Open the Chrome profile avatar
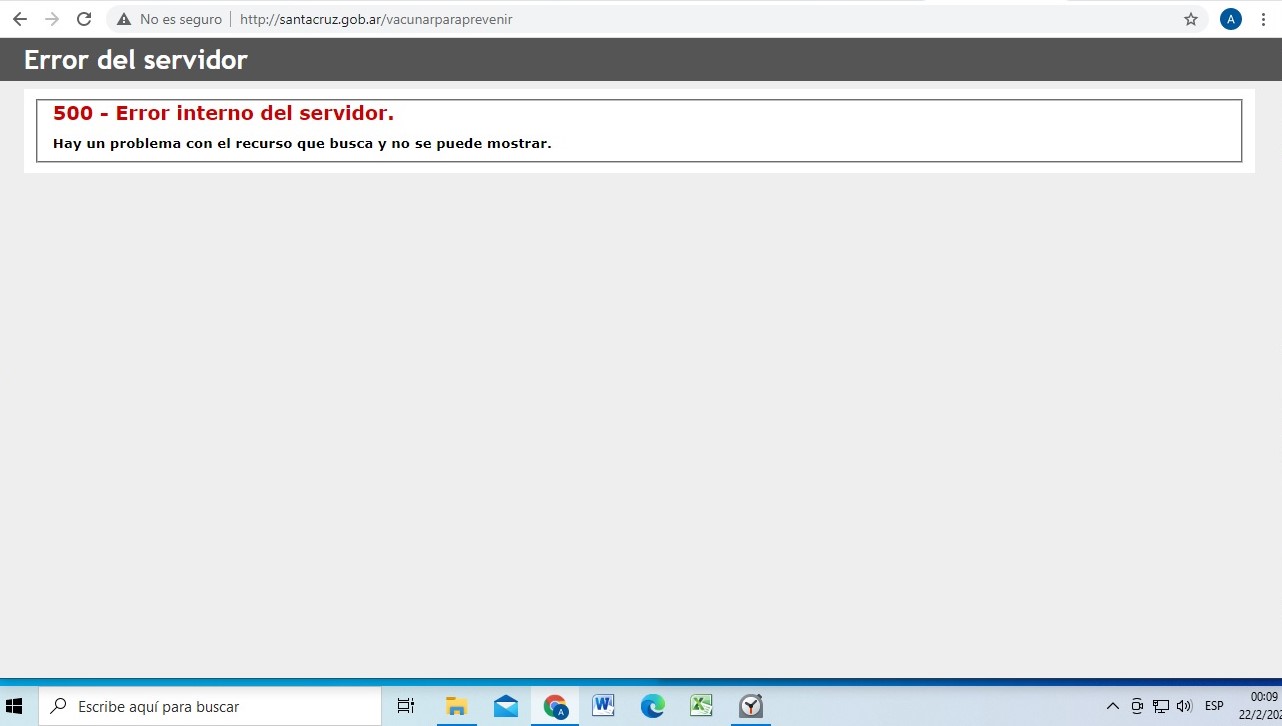The image size is (1282, 726). [1230, 19]
